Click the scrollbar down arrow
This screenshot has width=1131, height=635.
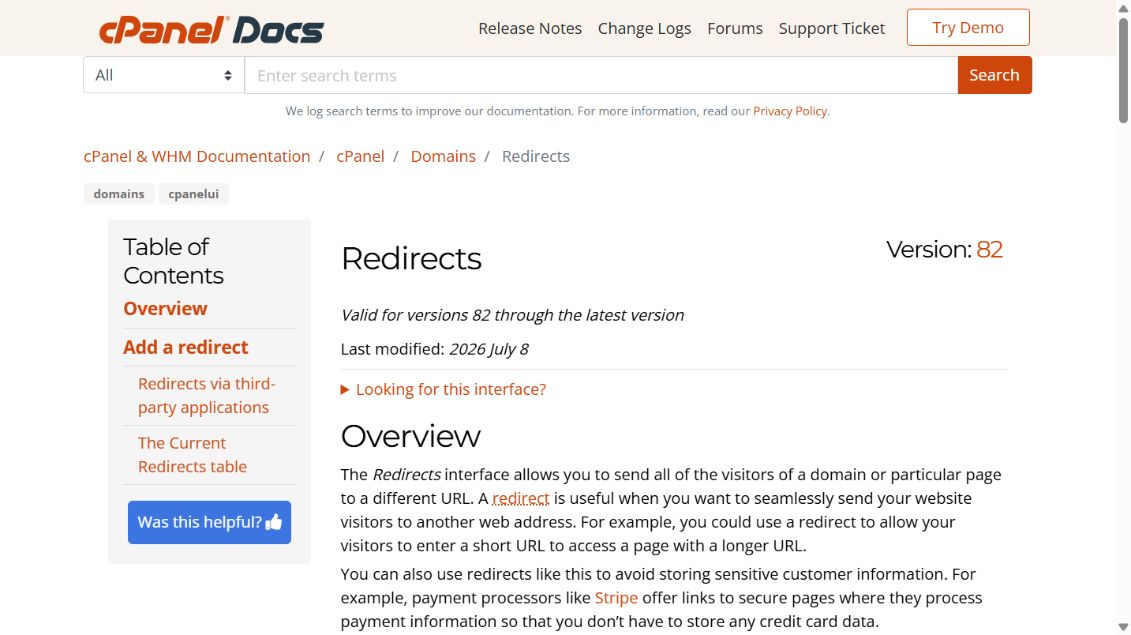(x=1123, y=627)
